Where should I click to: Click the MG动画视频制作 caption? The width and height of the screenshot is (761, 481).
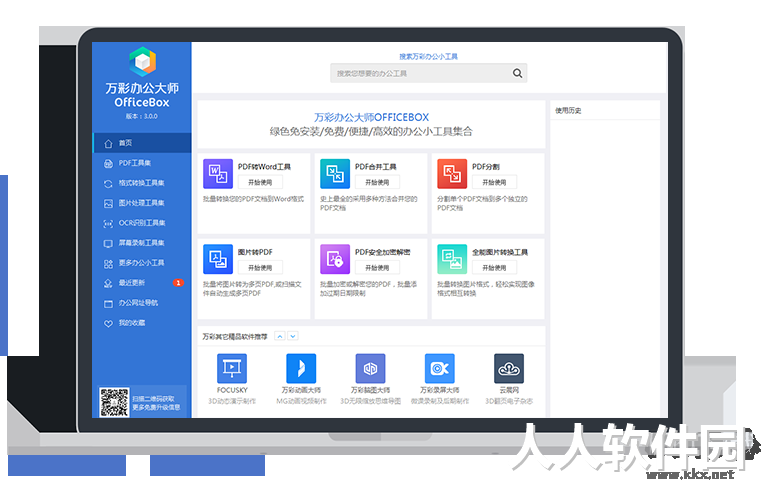point(301,401)
